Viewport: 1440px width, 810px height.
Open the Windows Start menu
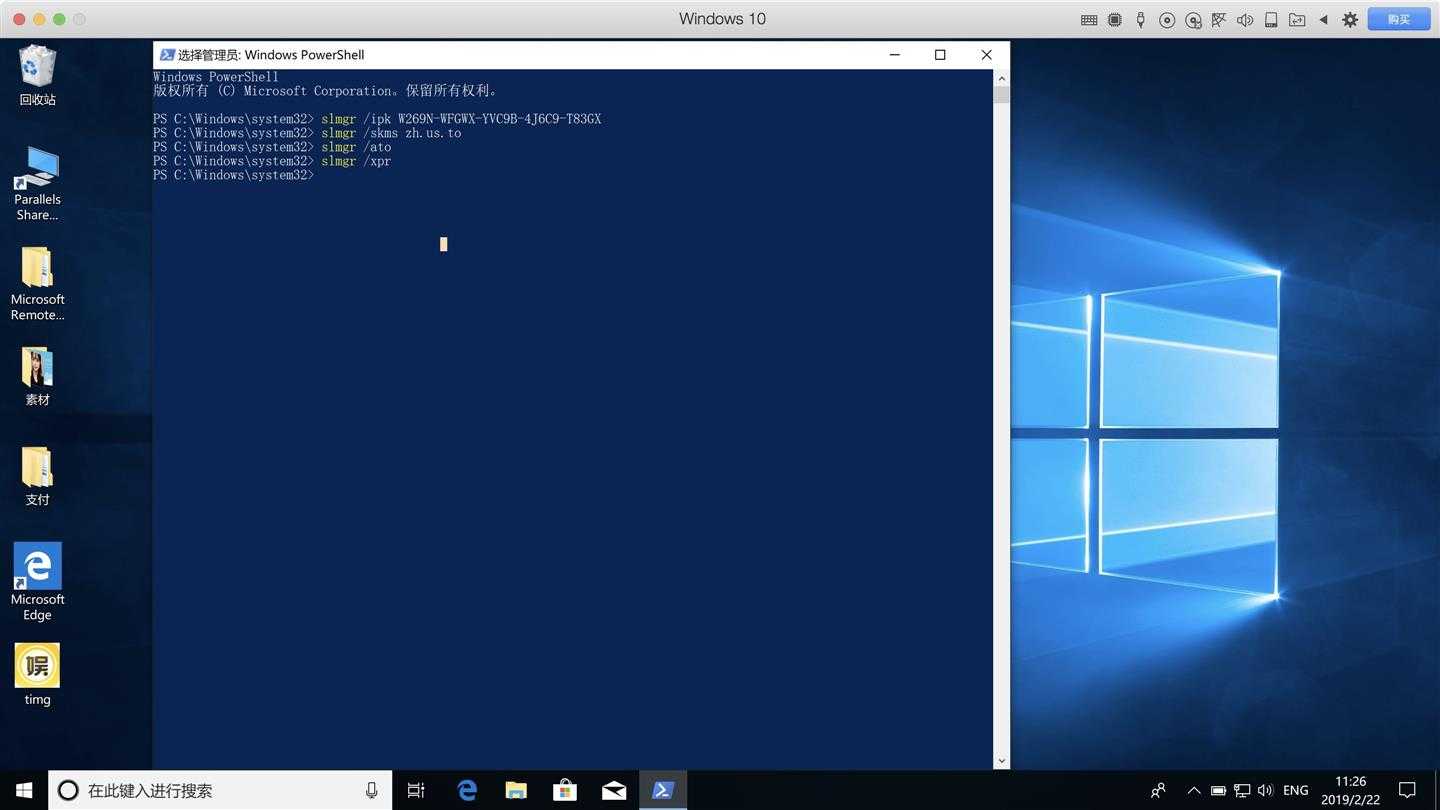tap(24, 790)
